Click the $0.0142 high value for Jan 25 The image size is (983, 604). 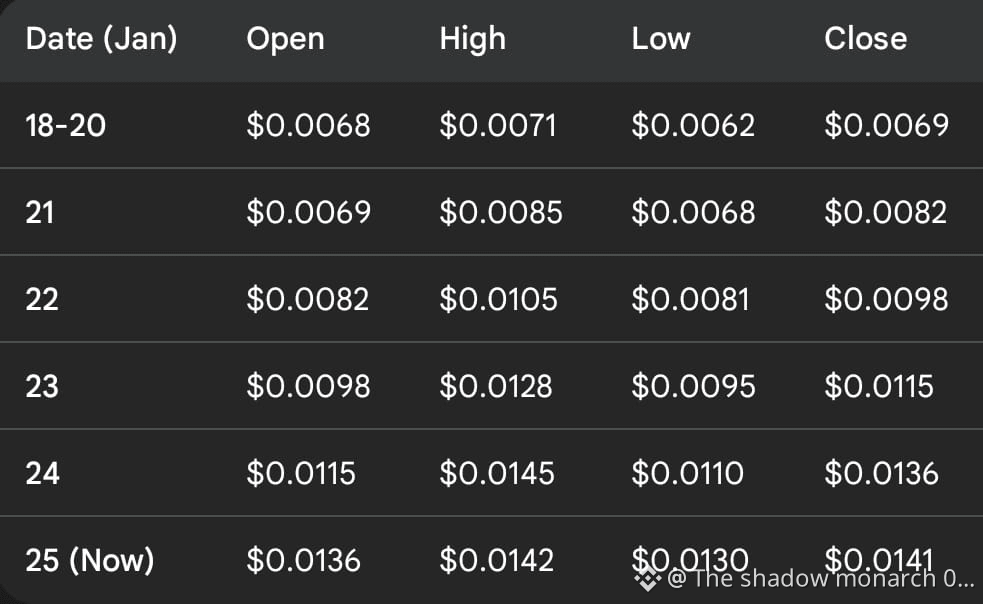497,560
